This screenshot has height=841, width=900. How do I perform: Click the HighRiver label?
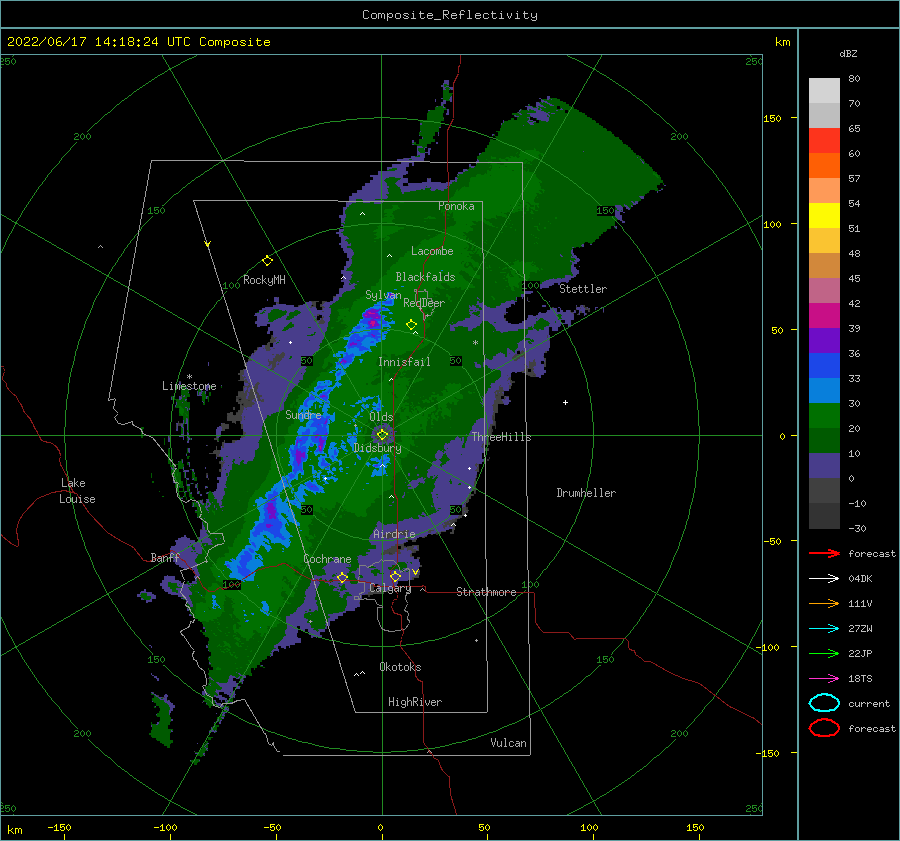coord(415,702)
